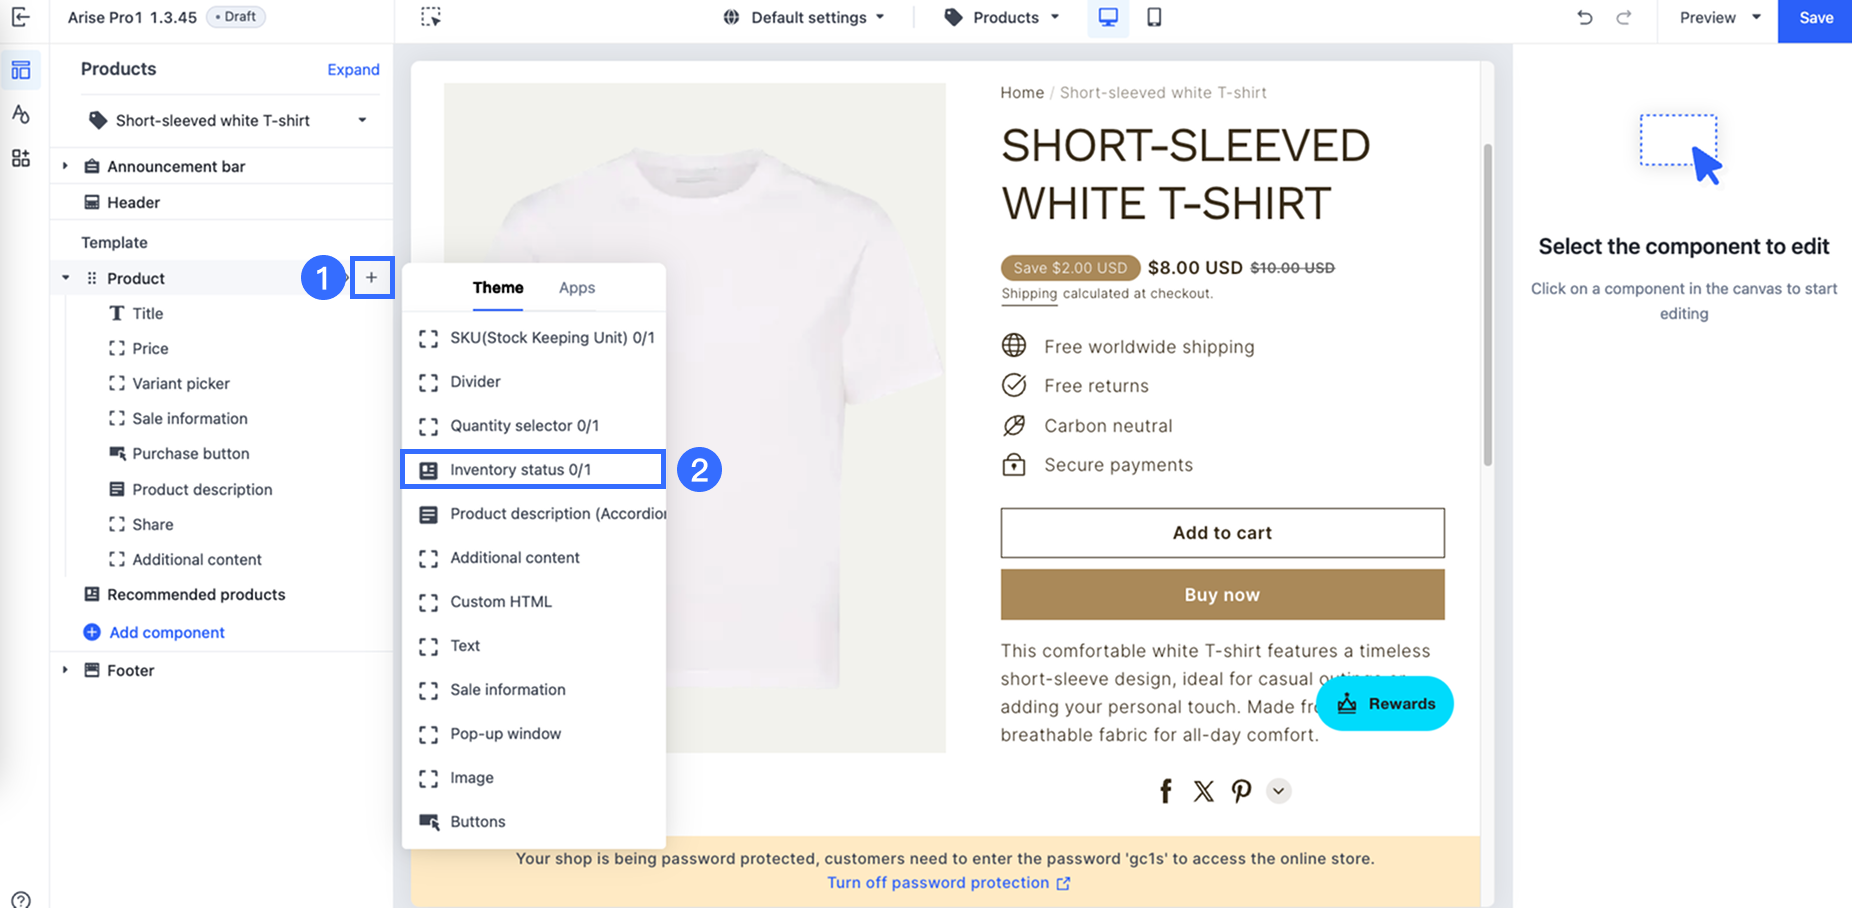1852x908 pixels.
Task: Activate the element selection inspector icon
Action: [431, 17]
